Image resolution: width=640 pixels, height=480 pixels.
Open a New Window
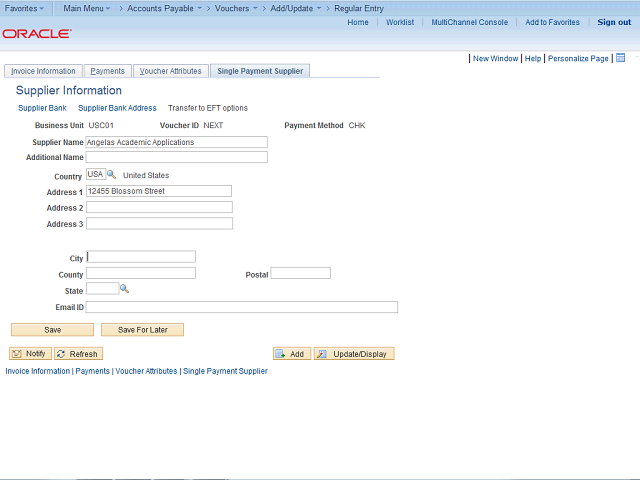coord(495,58)
